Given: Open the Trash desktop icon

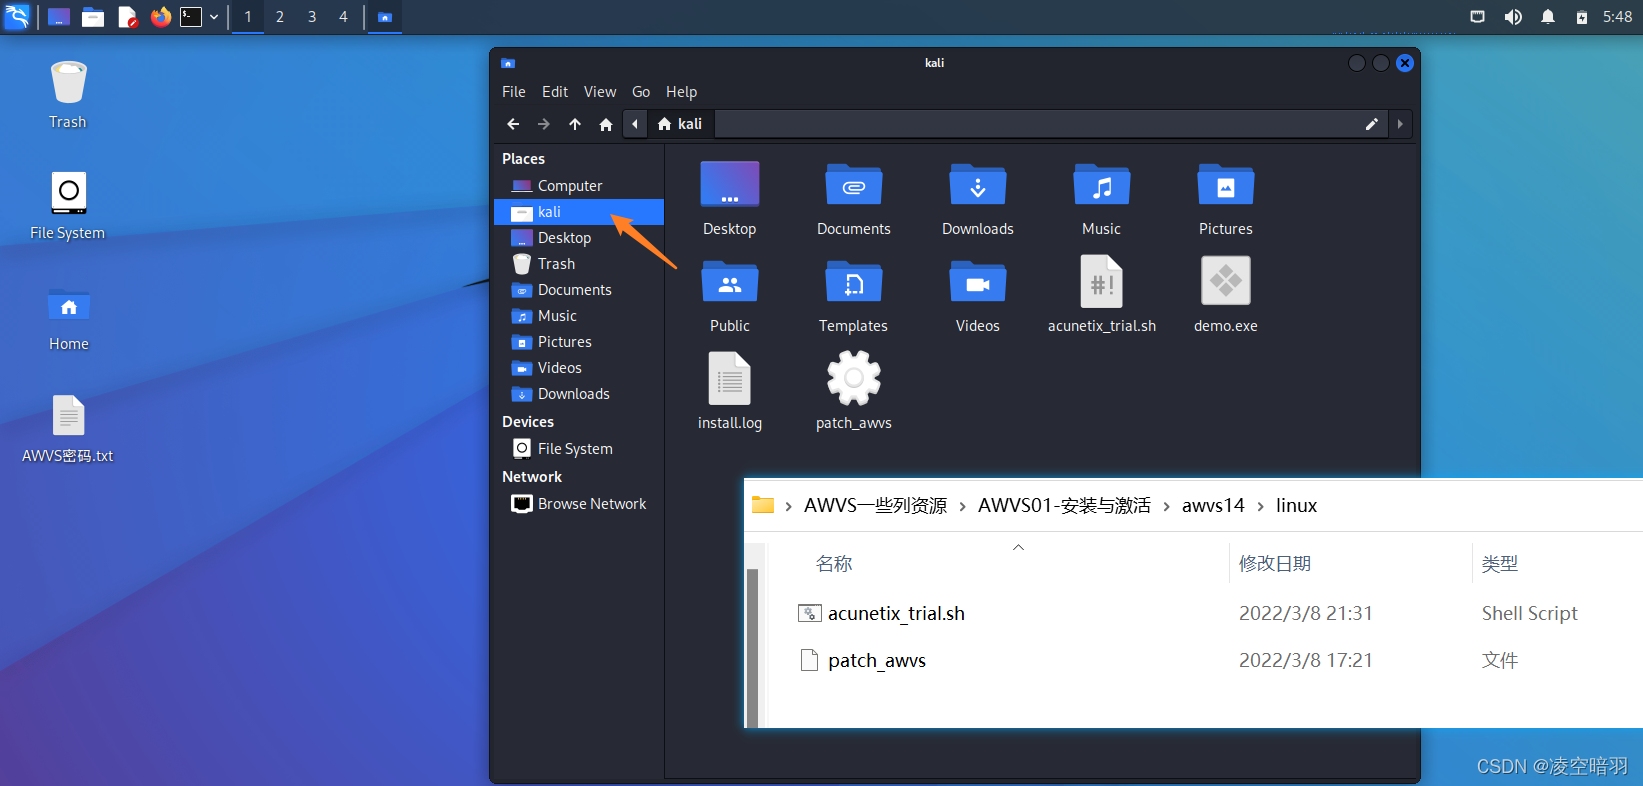Looking at the screenshot, I should 68,95.
